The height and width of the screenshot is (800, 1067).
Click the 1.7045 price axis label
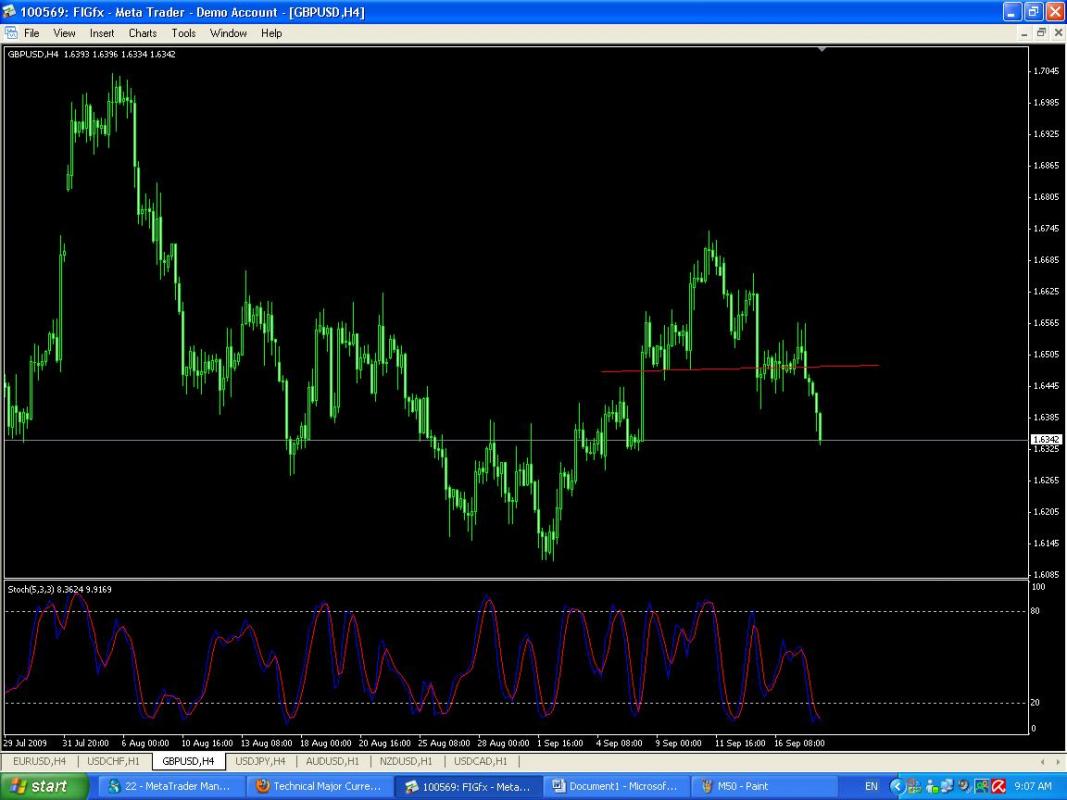tap(1046, 71)
